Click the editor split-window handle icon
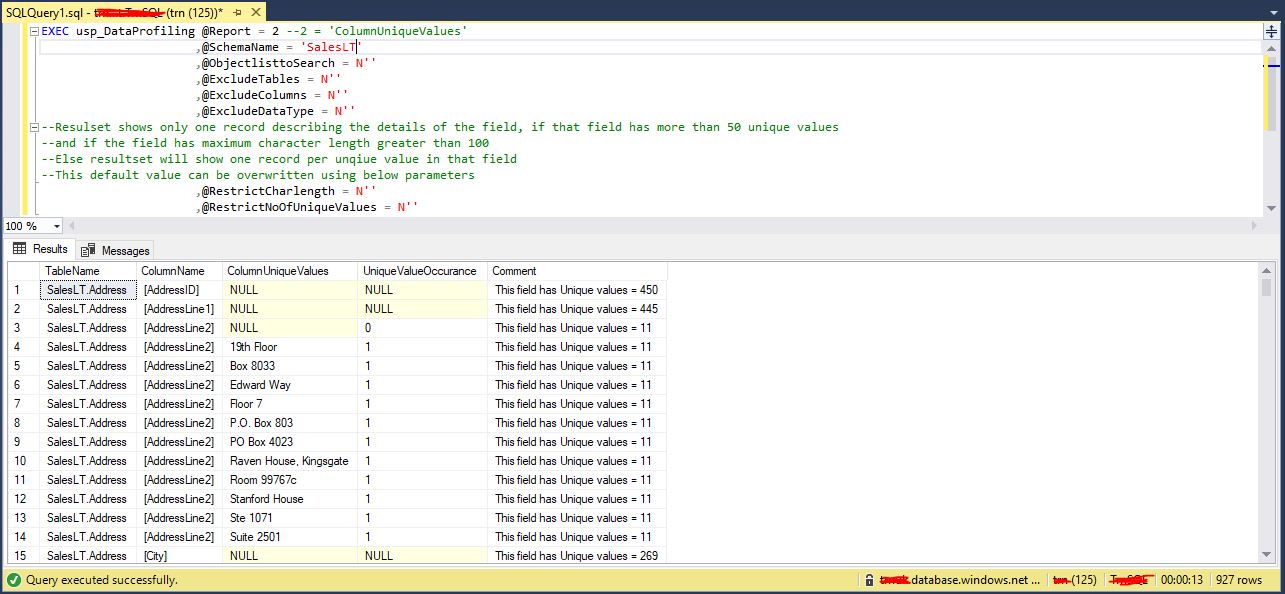Screen dimensions: 1285x594 pos(1271,31)
